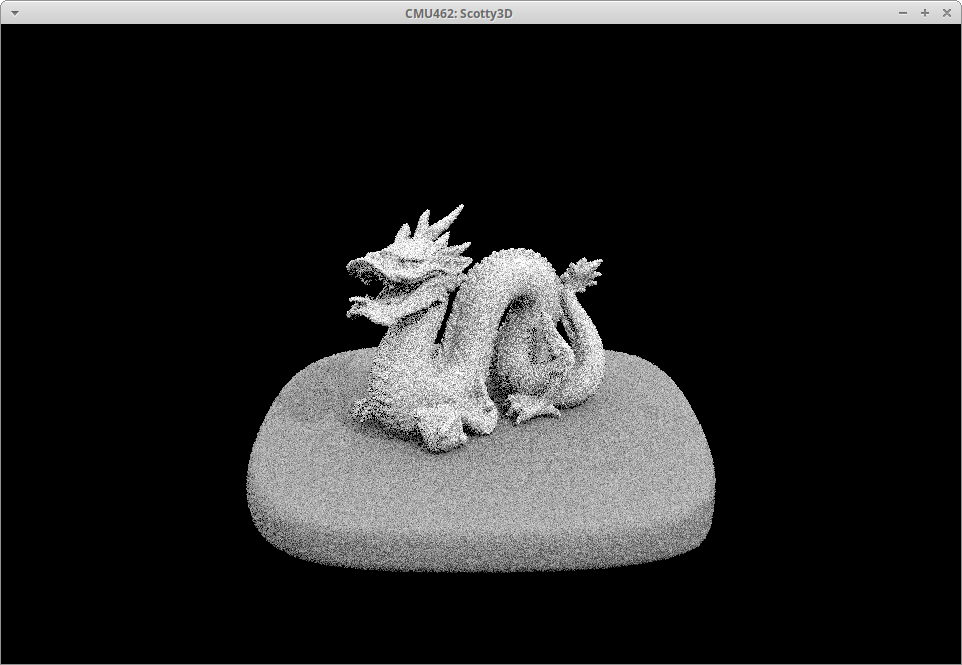Click the dragon's head in the render
Image resolution: width=962 pixels, height=665 pixels.
(395, 262)
